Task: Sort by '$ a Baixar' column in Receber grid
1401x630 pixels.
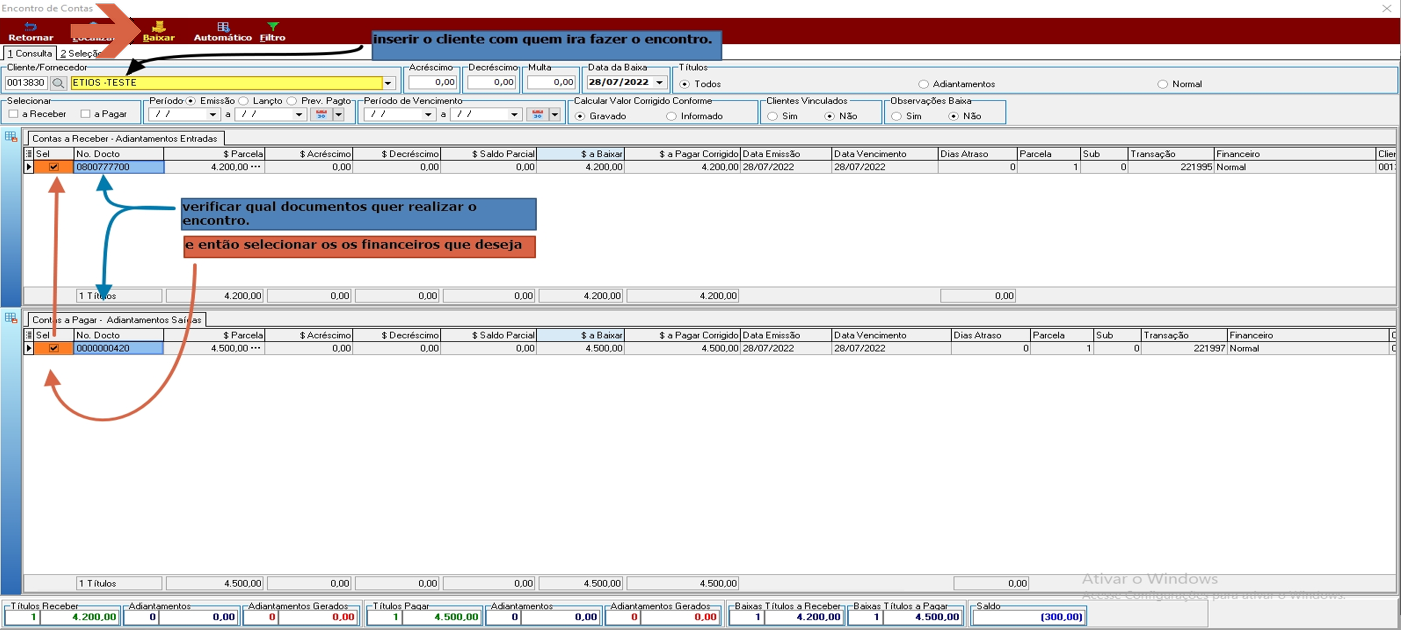Action: click(x=581, y=154)
